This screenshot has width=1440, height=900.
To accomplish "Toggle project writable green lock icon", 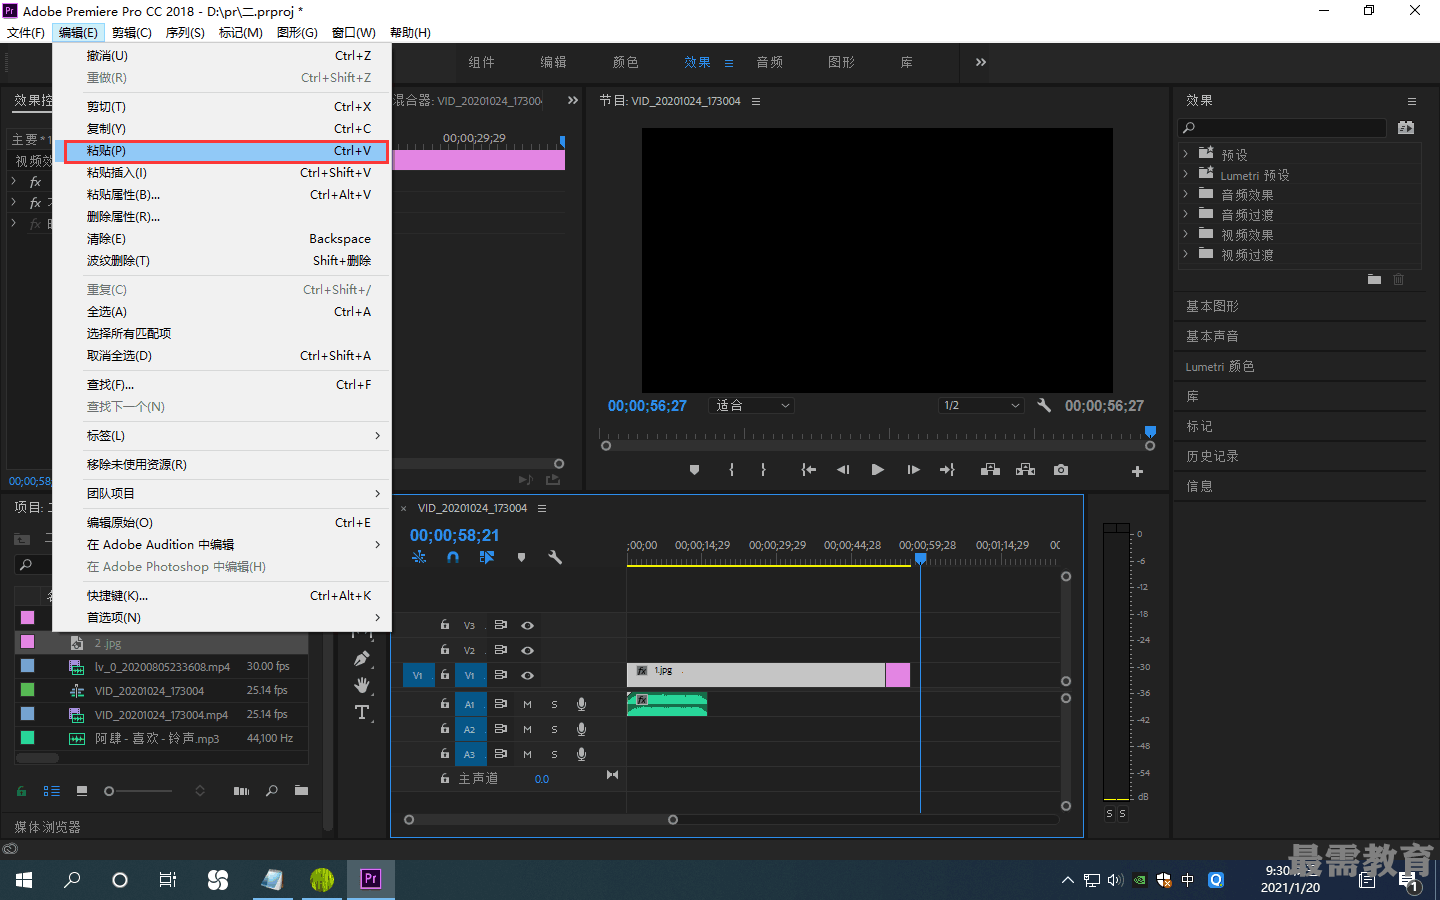I will click(21, 791).
